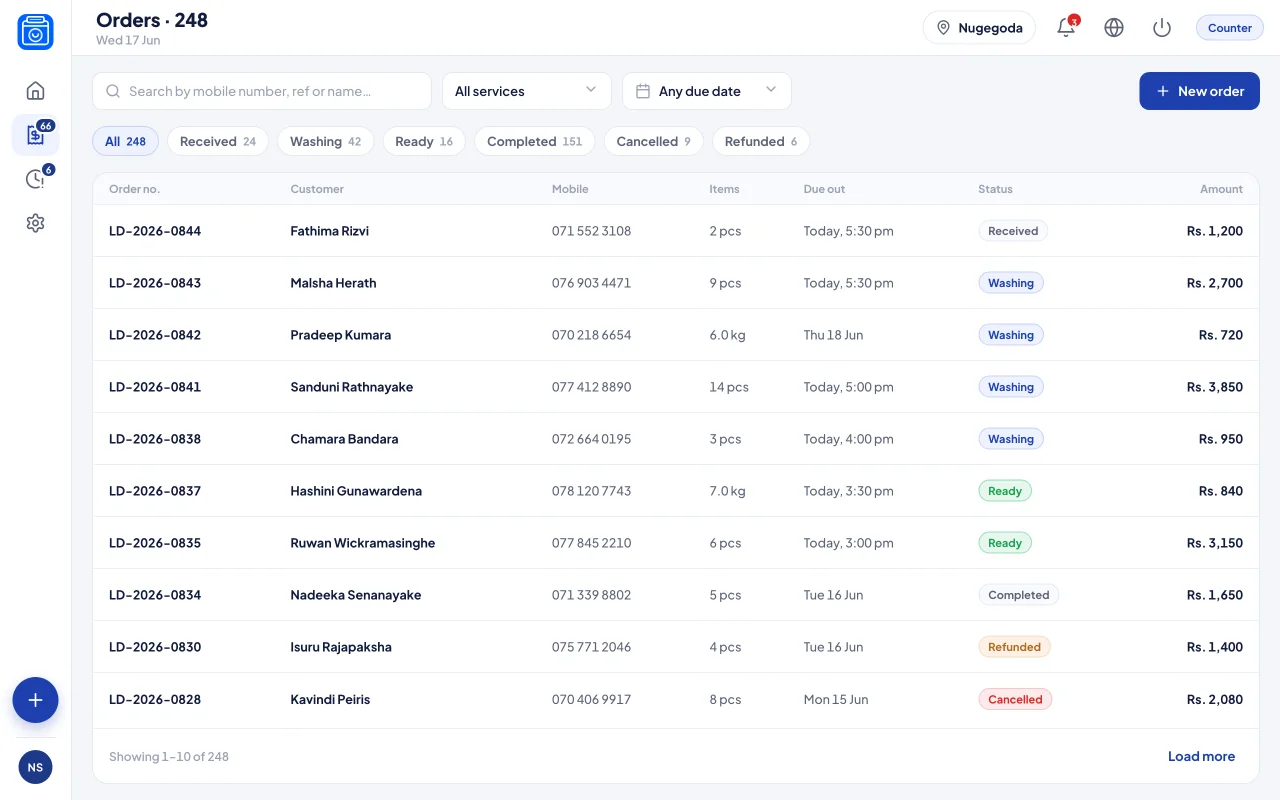Select mobile number 070 218 6654

591,335
